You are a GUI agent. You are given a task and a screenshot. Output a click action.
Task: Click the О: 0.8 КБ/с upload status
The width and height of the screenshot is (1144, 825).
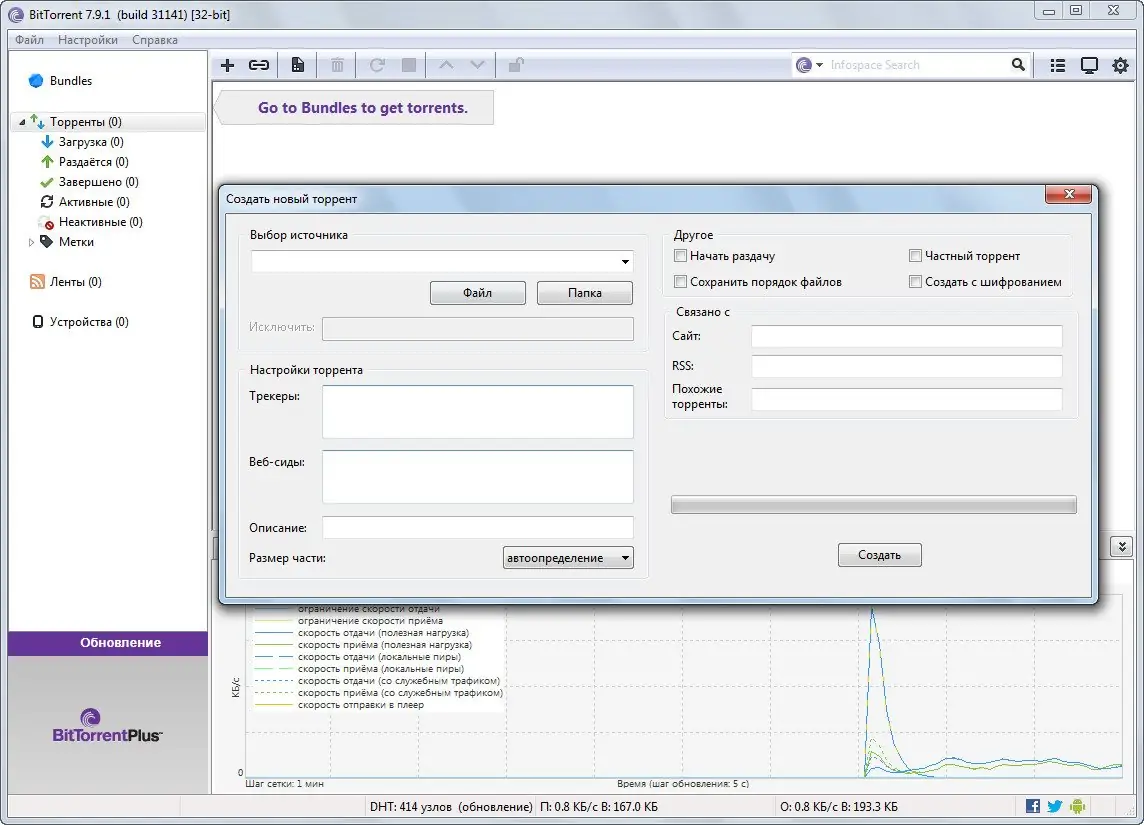click(839, 807)
